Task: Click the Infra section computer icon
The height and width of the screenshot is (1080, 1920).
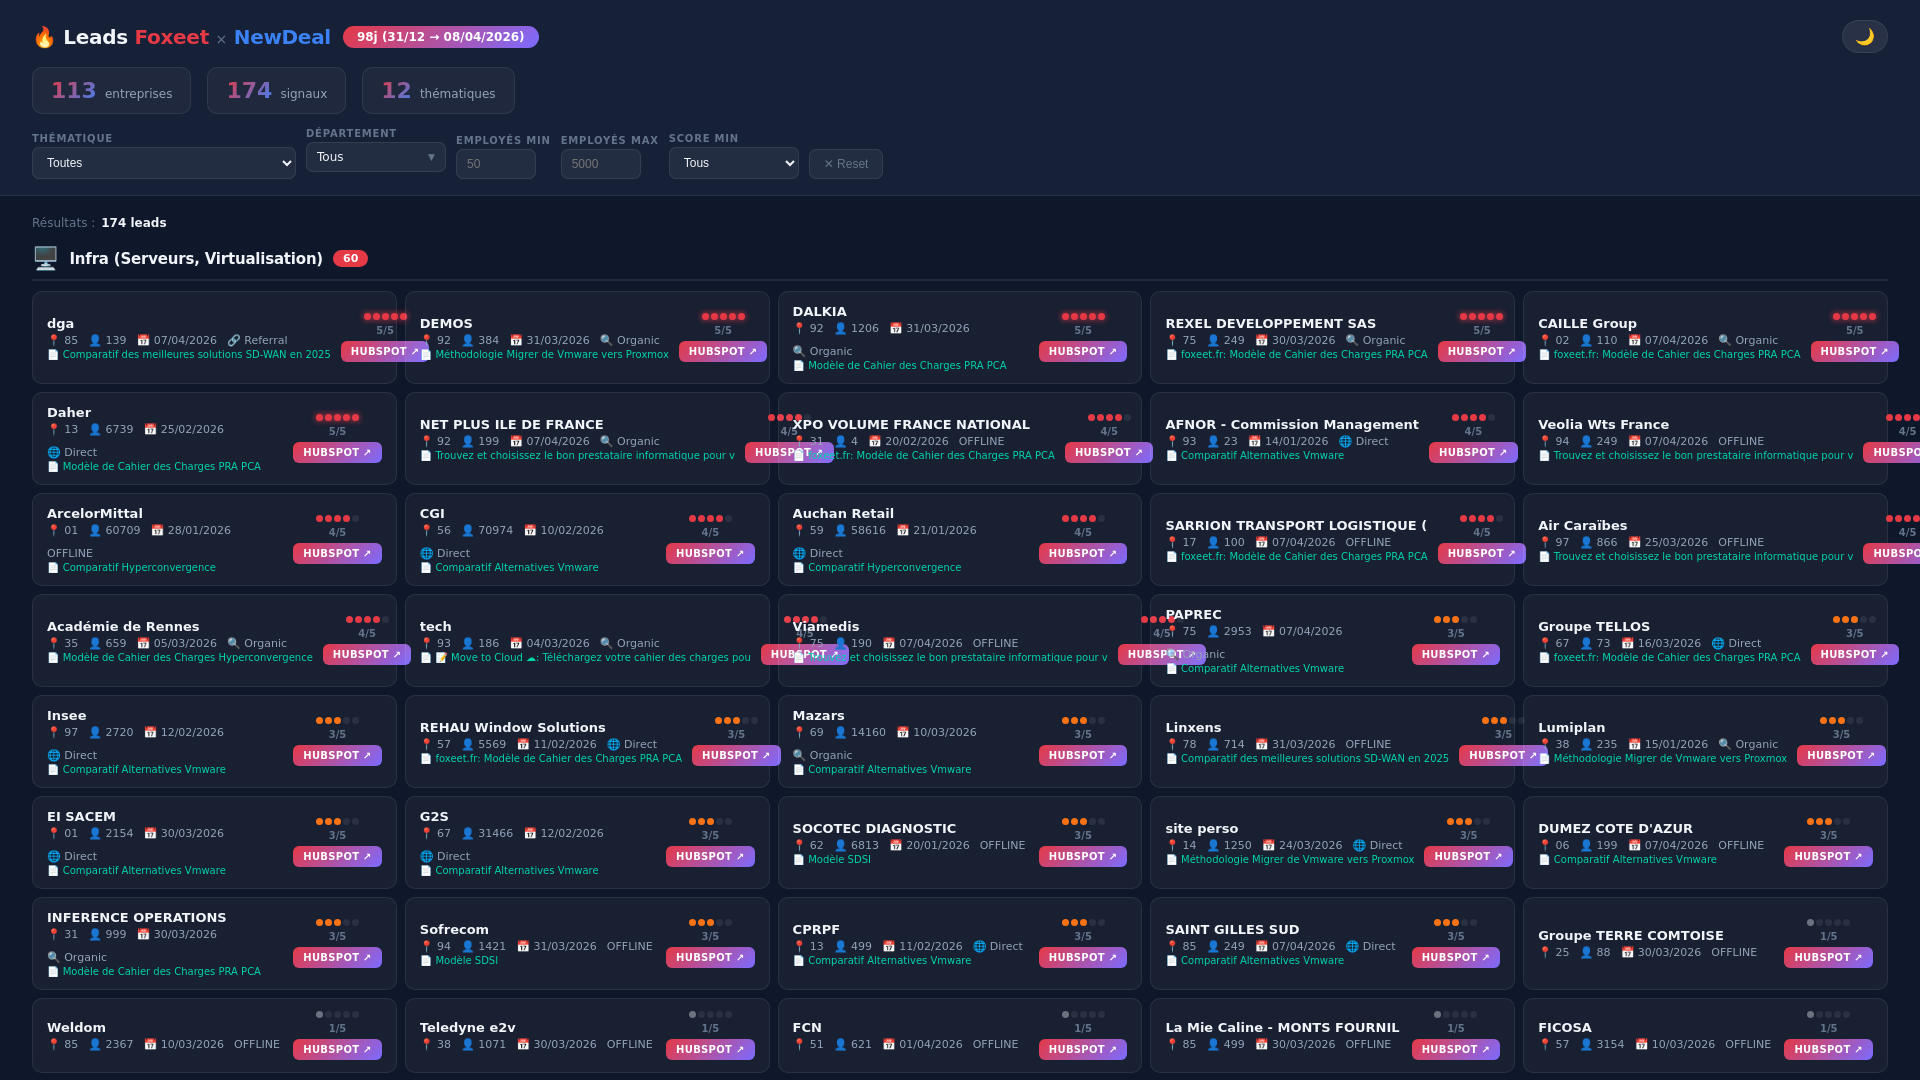Action: (46, 258)
